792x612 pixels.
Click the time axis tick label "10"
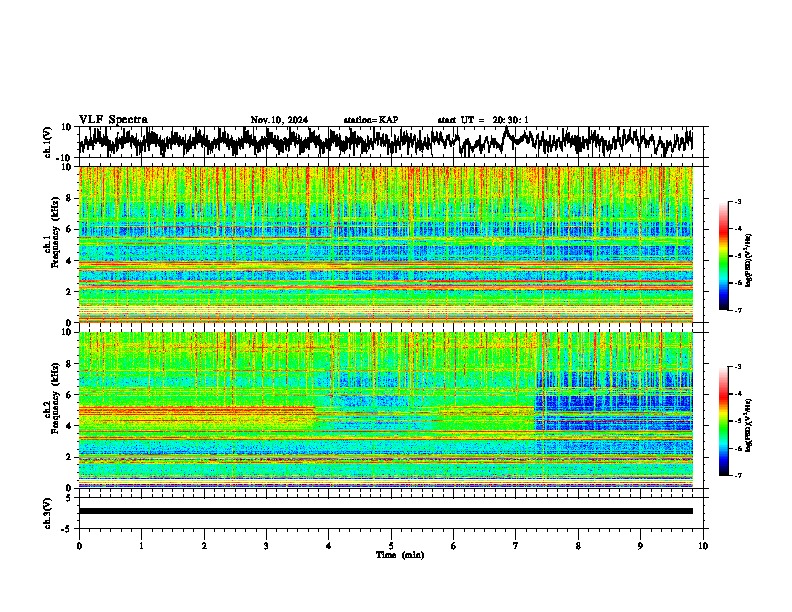[x=703, y=546]
